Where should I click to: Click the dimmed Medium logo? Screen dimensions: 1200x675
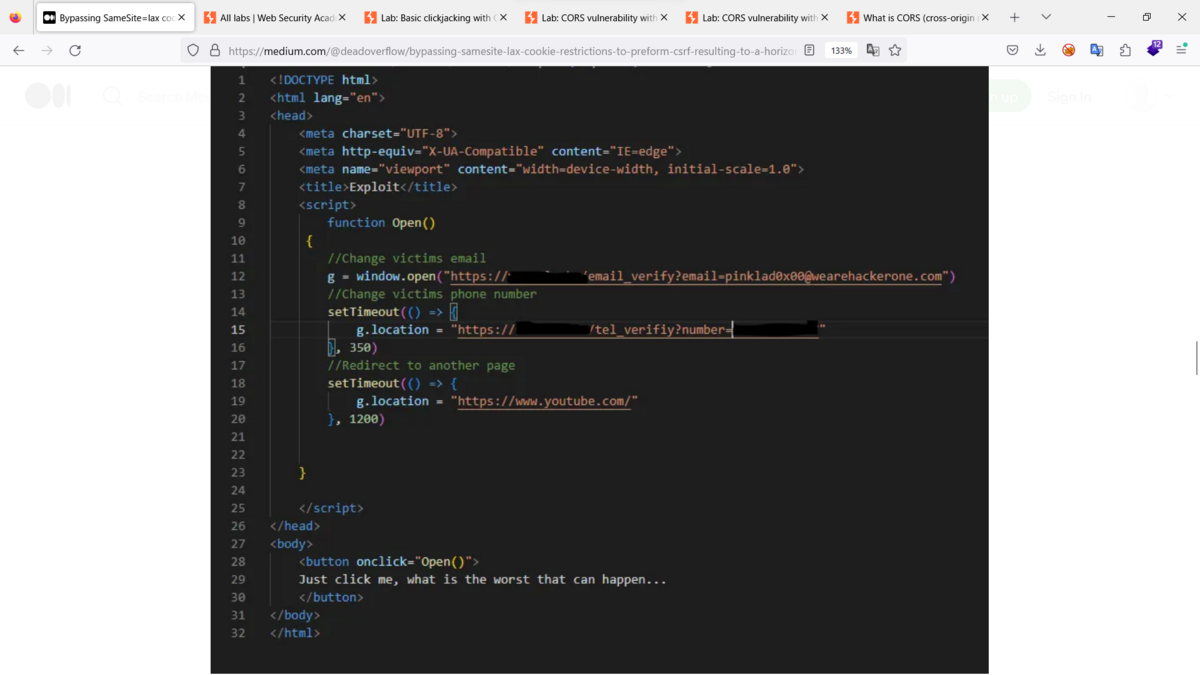pyautogui.click(x=48, y=96)
